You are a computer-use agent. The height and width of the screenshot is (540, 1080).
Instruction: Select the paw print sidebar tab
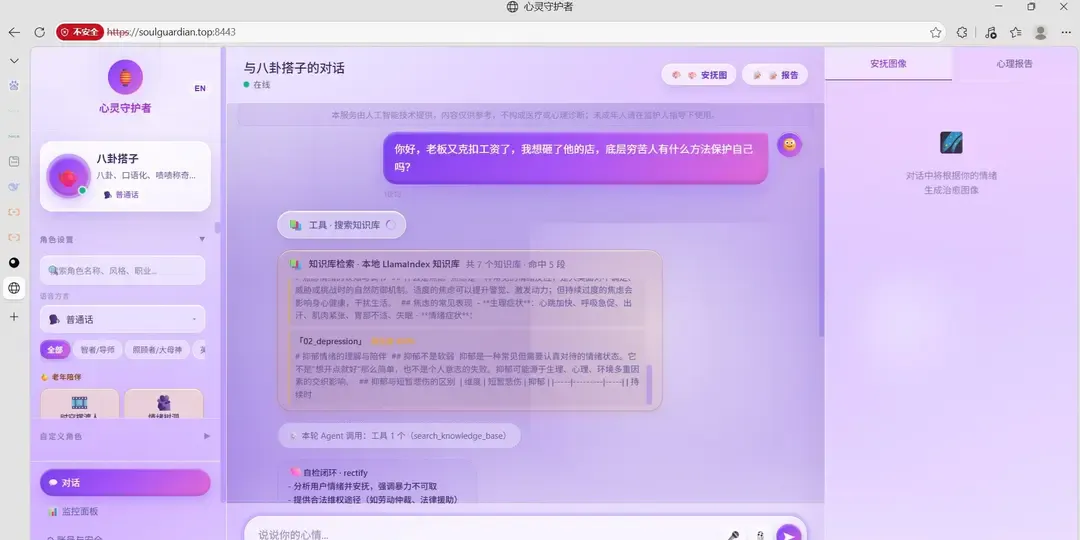[x=14, y=85]
